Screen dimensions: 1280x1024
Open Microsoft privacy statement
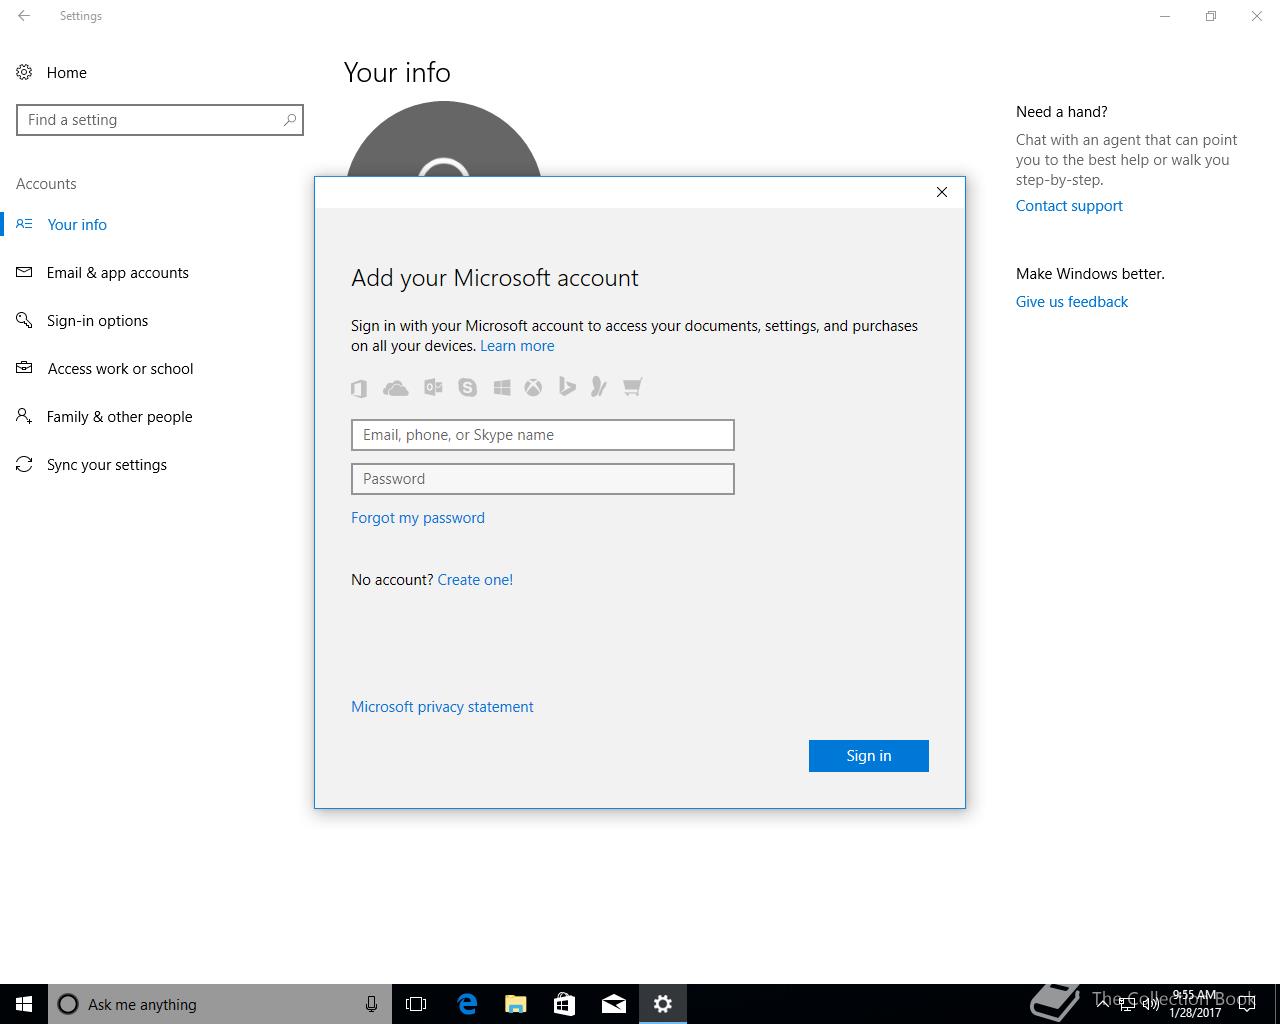442,707
